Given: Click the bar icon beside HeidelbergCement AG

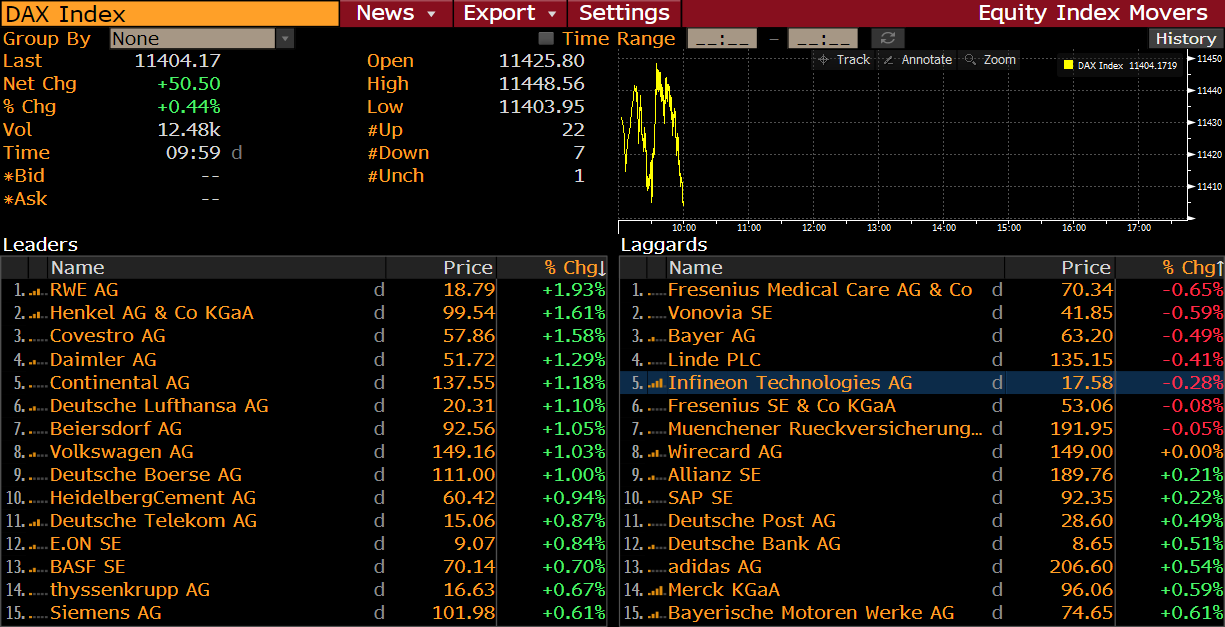Looking at the screenshot, I should 37,497.
